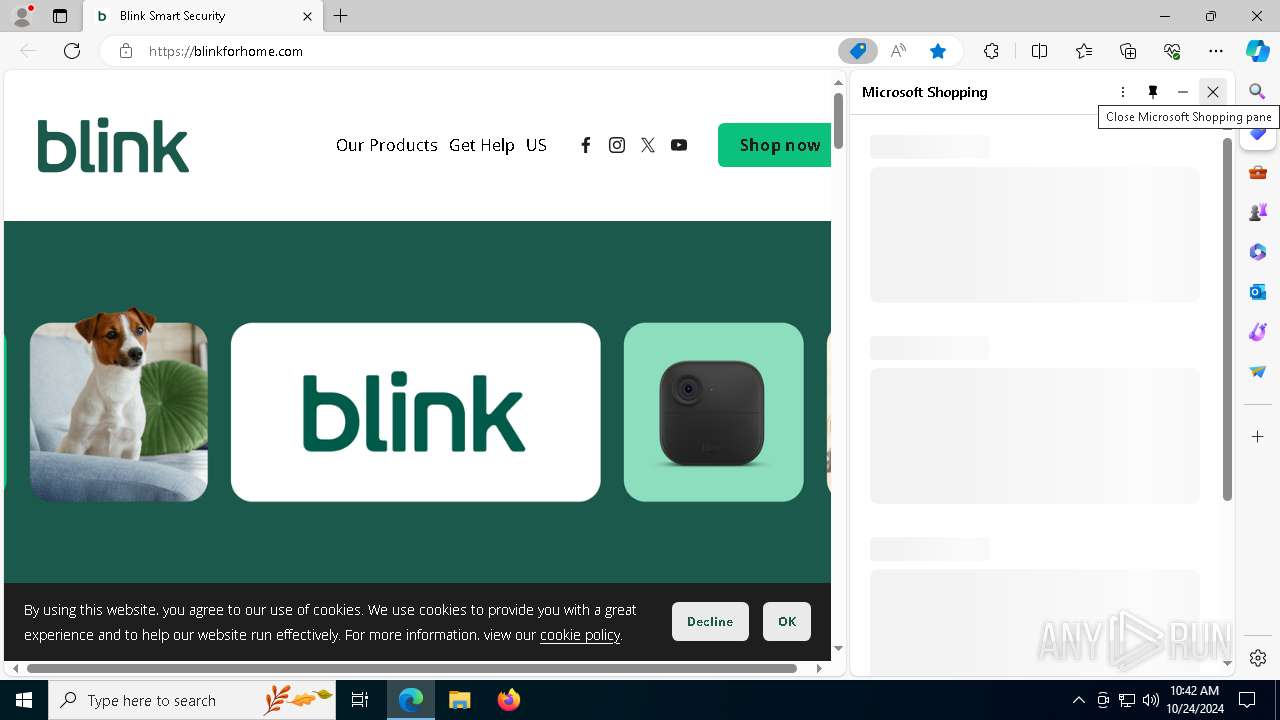Open the notification center icon

(1247, 700)
